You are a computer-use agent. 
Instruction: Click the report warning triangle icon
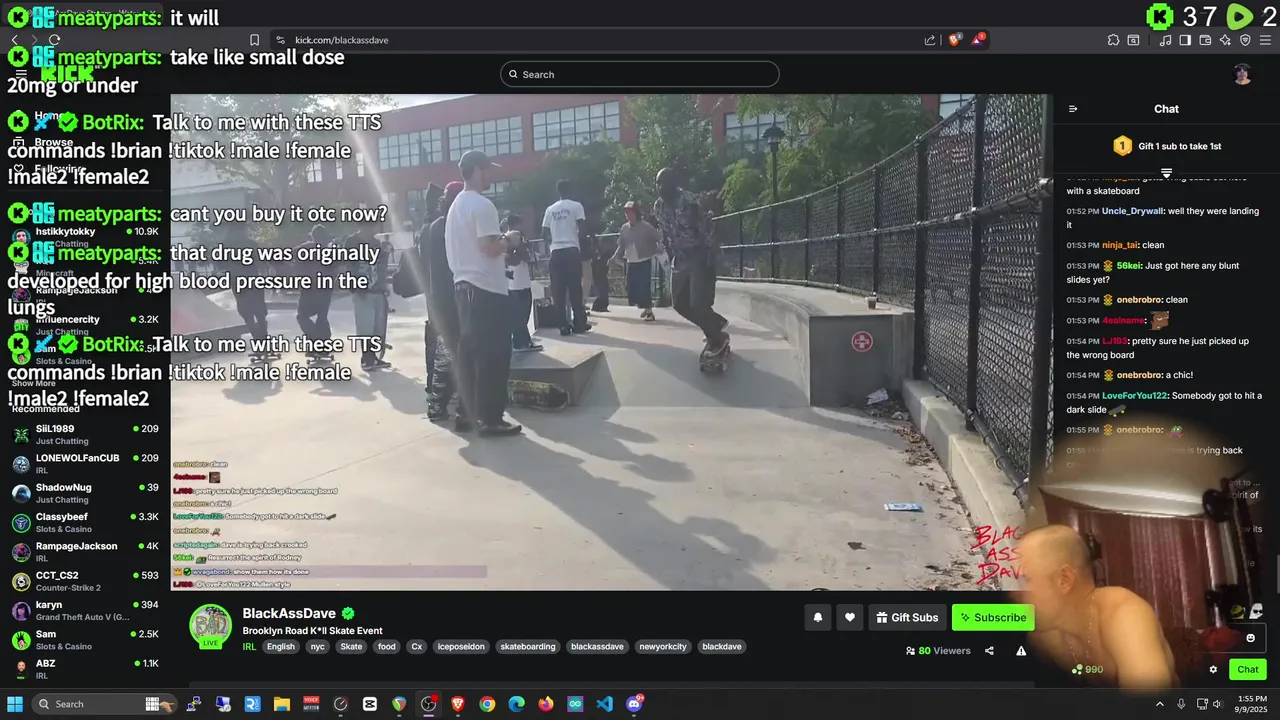coord(1021,651)
